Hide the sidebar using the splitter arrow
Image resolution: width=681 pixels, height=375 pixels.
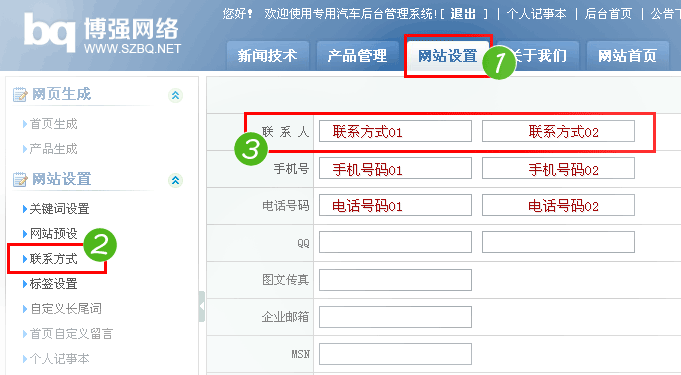[202, 306]
